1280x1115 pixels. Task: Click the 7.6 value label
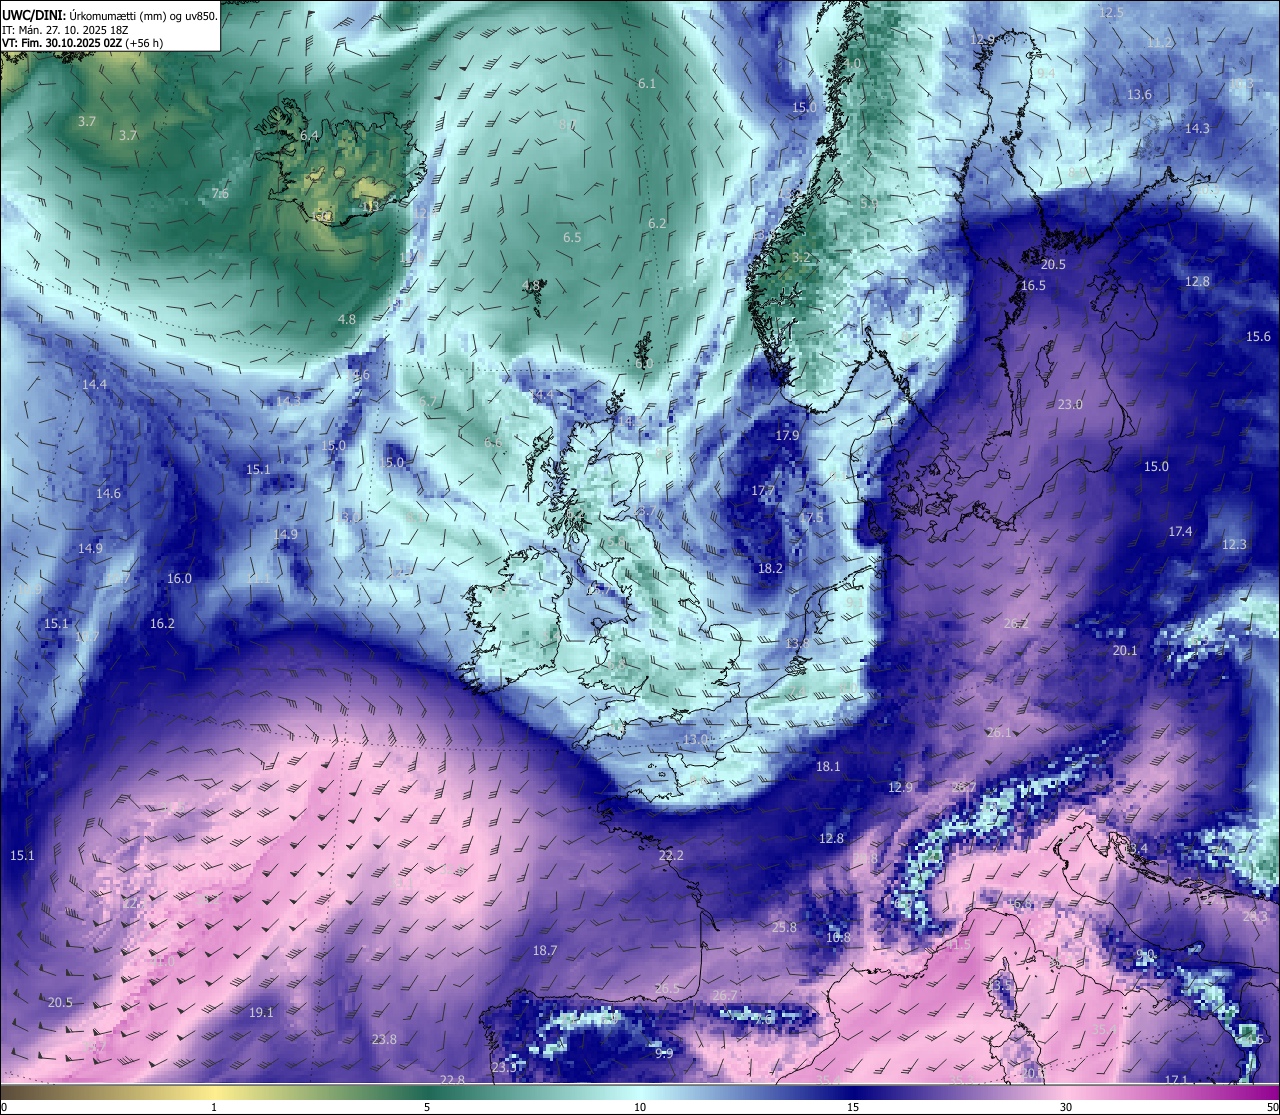tap(220, 193)
